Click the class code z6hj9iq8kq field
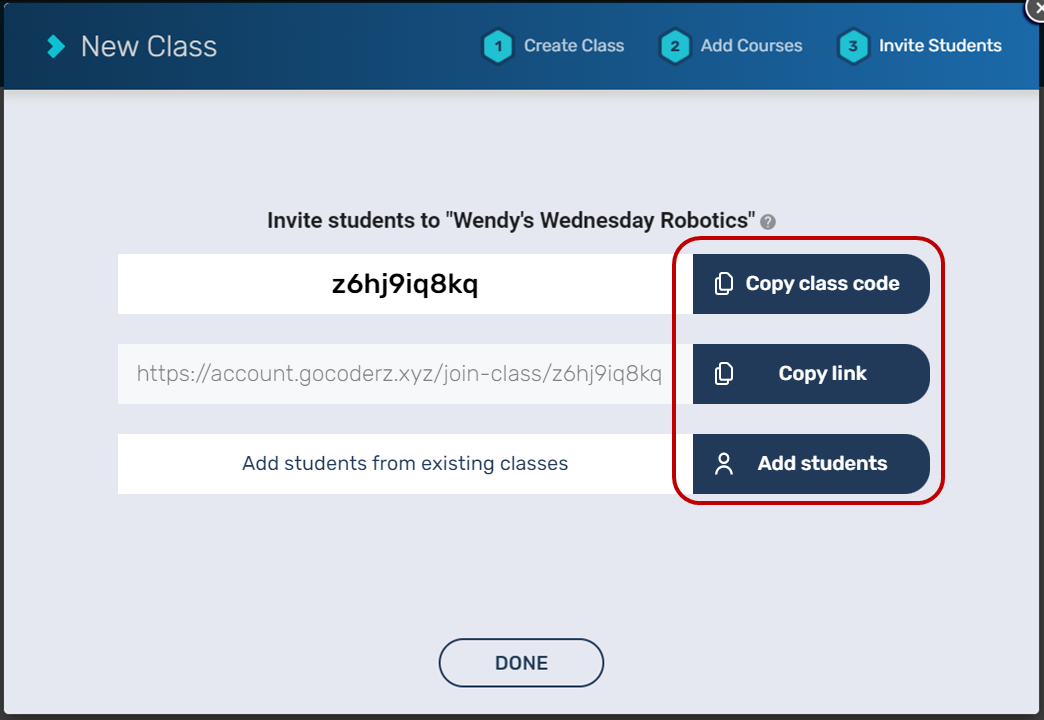This screenshot has width=1044, height=720. [404, 284]
